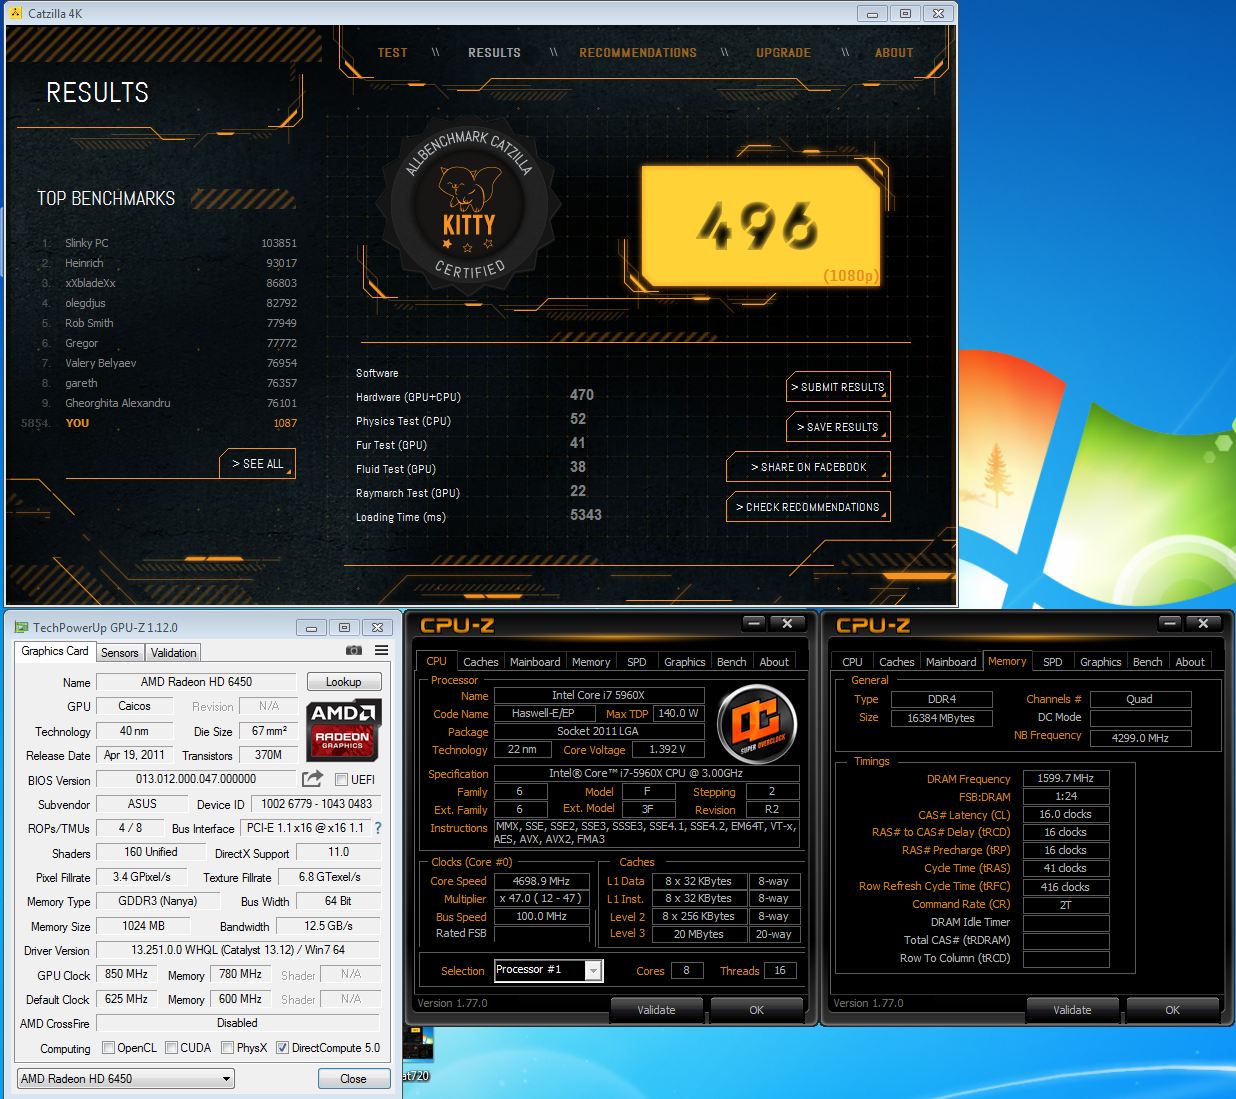Screen dimensions: 1236x1099
Task: Open the ABOUT tab in Catzilla
Action: point(894,53)
